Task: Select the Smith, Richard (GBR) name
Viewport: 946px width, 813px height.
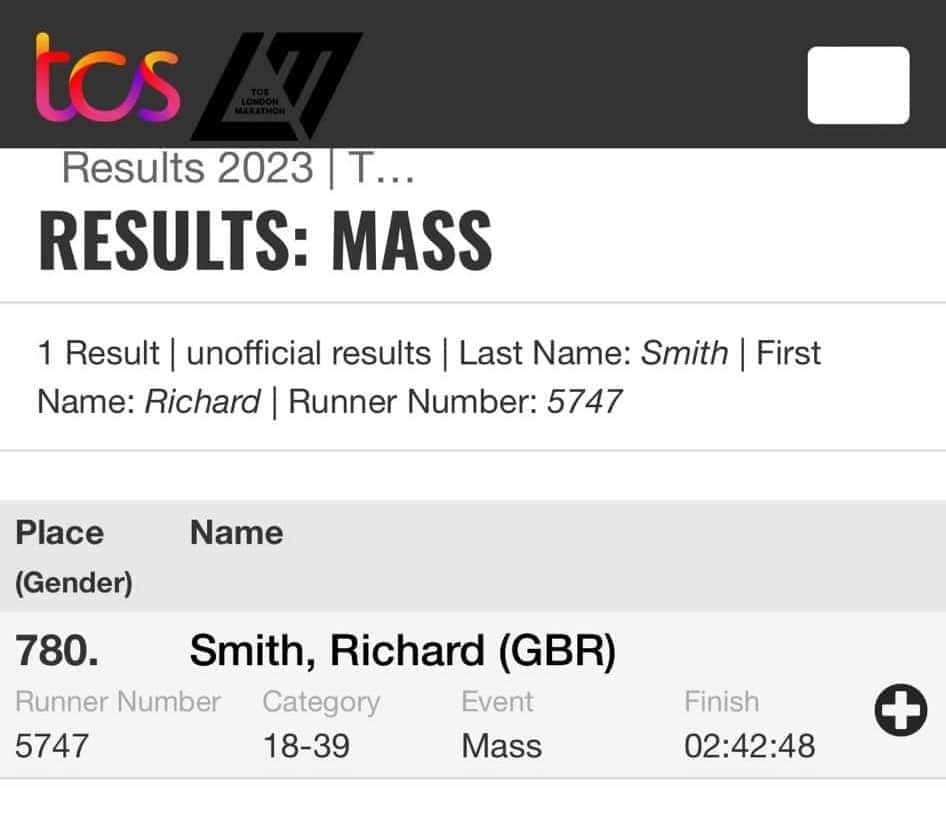Action: click(x=402, y=651)
